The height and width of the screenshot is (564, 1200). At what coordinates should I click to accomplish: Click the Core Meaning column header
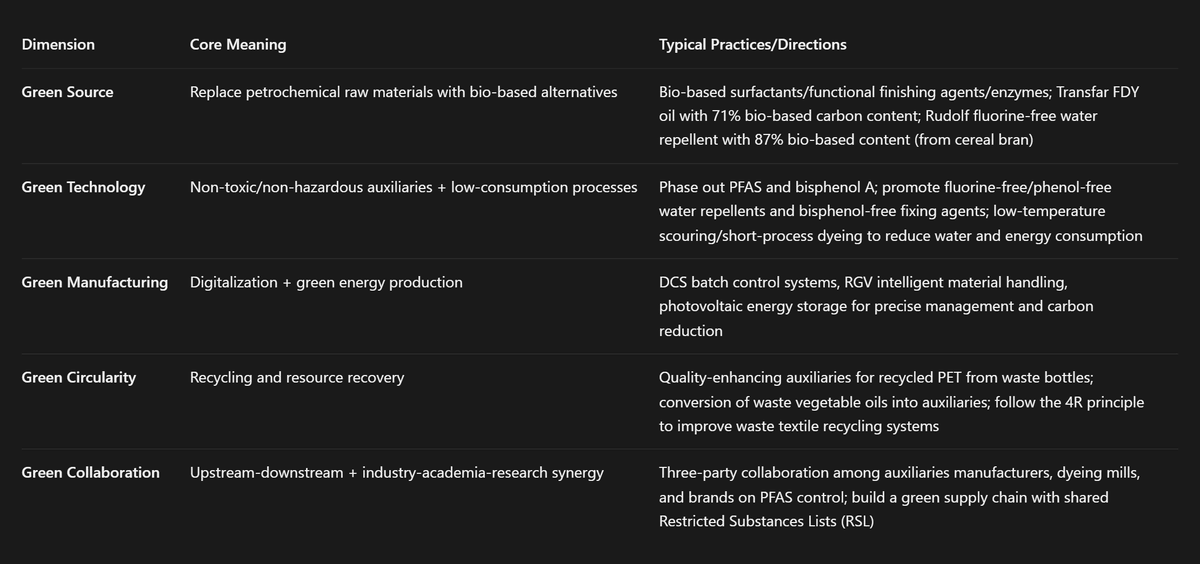238,44
